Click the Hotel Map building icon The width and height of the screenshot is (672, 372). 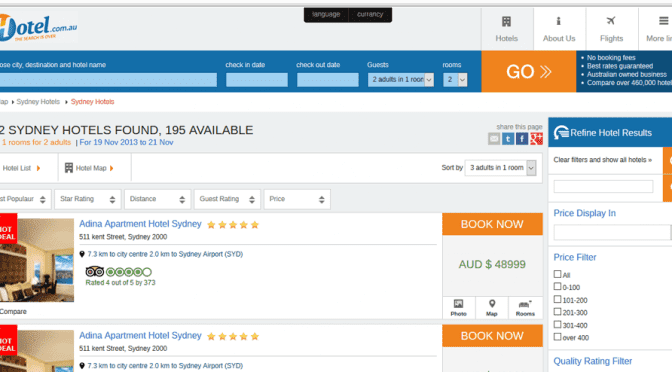(x=69, y=168)
